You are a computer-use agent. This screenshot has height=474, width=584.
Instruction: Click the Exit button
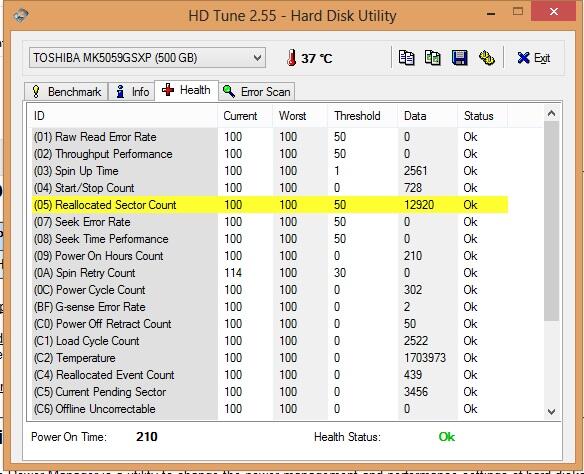coord(534,58)
